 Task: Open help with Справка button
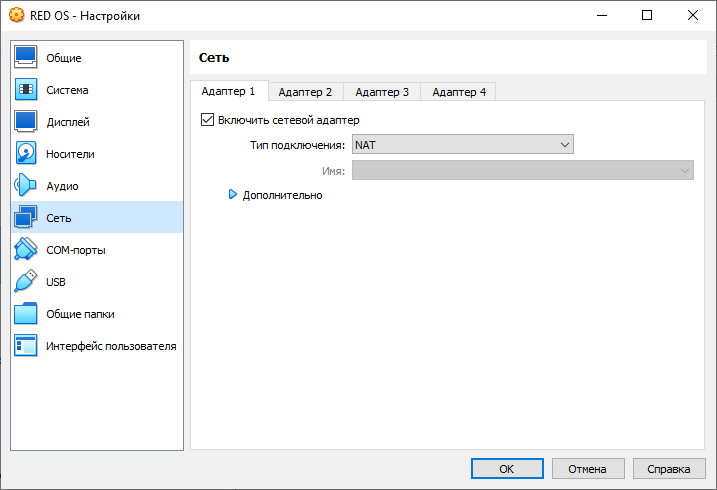[669, 468]
